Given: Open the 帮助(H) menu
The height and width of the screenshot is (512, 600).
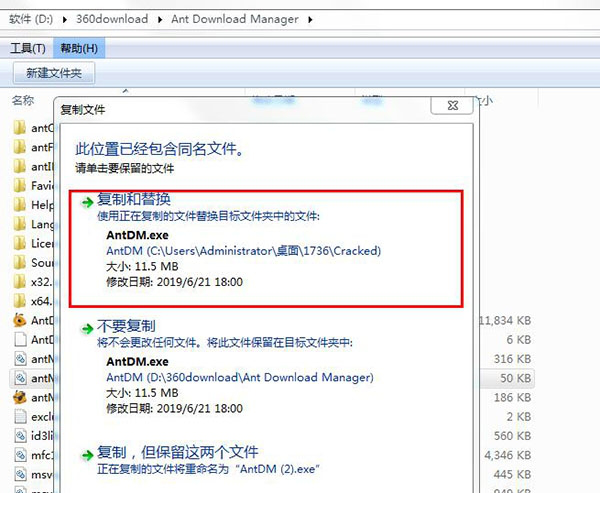Looking at the screenshot, I should [x=79, y=48].
